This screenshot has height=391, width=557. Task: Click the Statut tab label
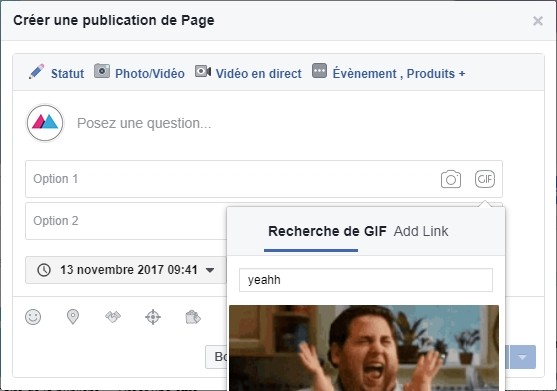point(67,74)
